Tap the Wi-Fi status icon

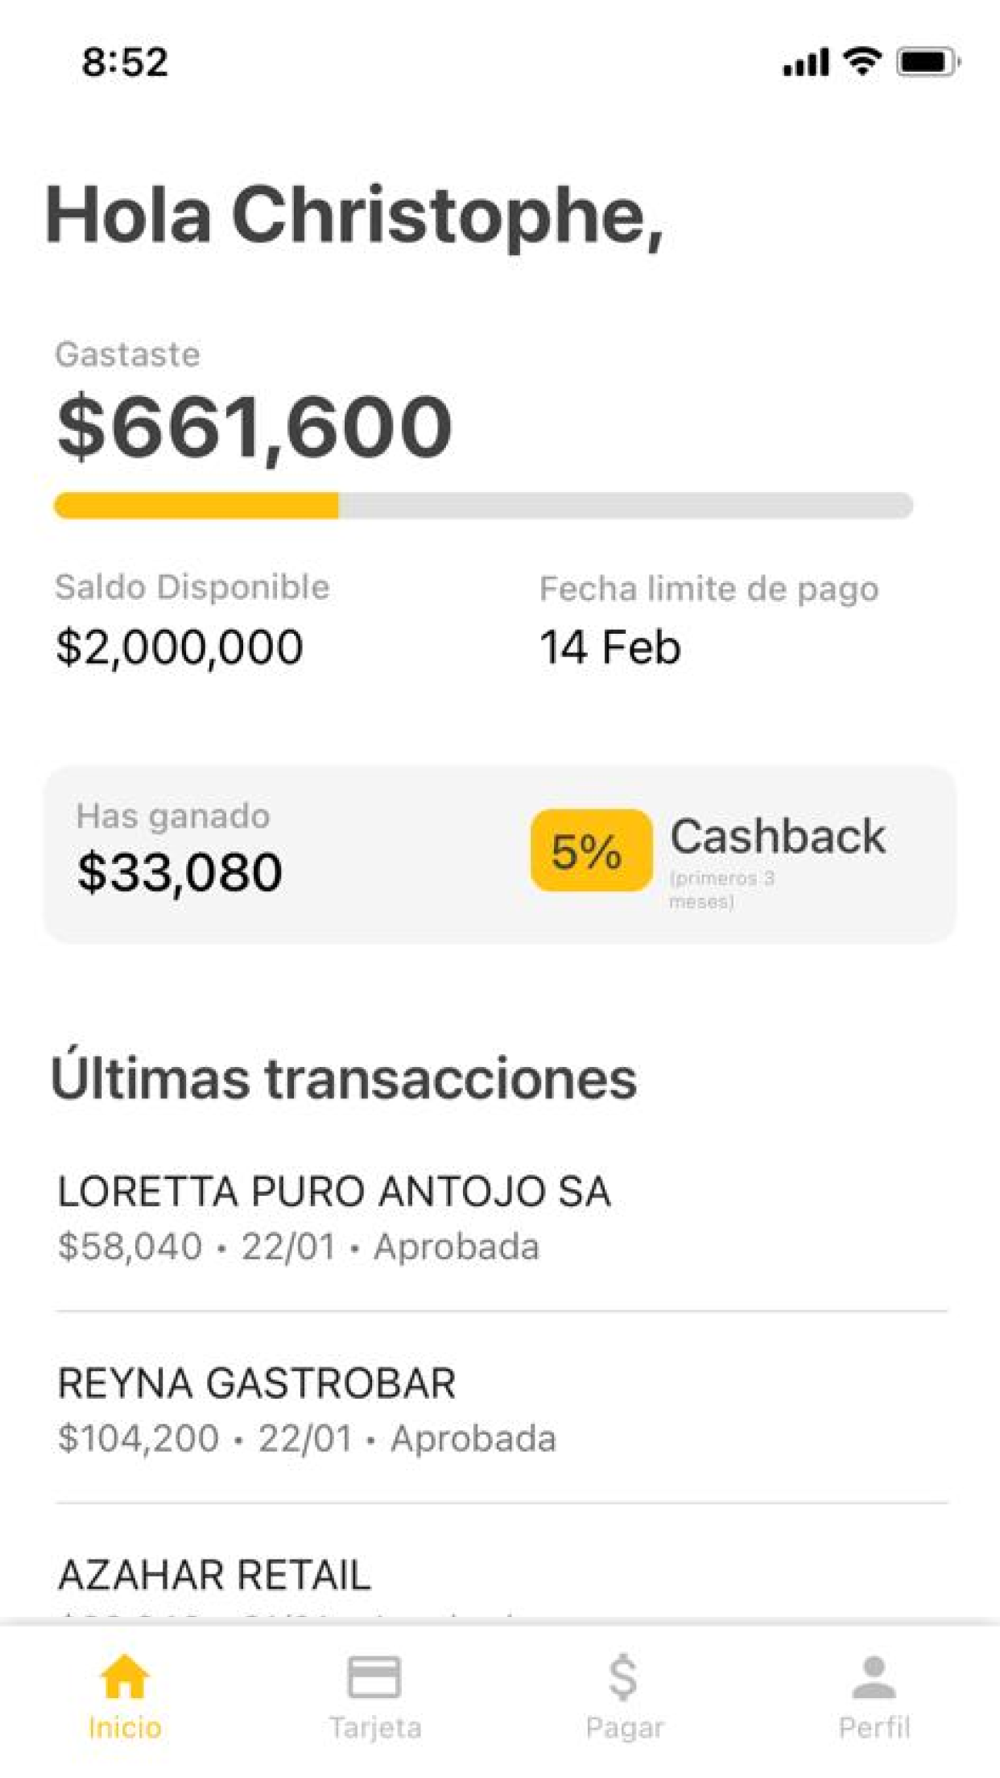pyautogui.click(x=862, y=61)
